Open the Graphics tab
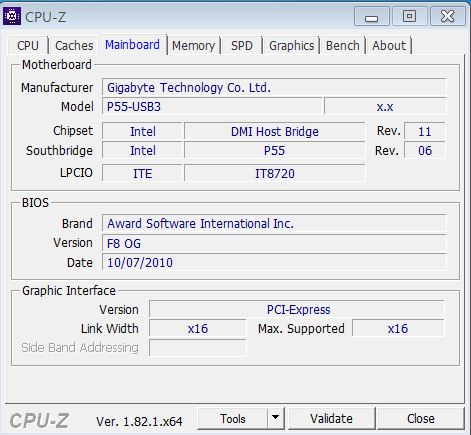Viewport: 471px width, 435px height. tap(291, 46)
